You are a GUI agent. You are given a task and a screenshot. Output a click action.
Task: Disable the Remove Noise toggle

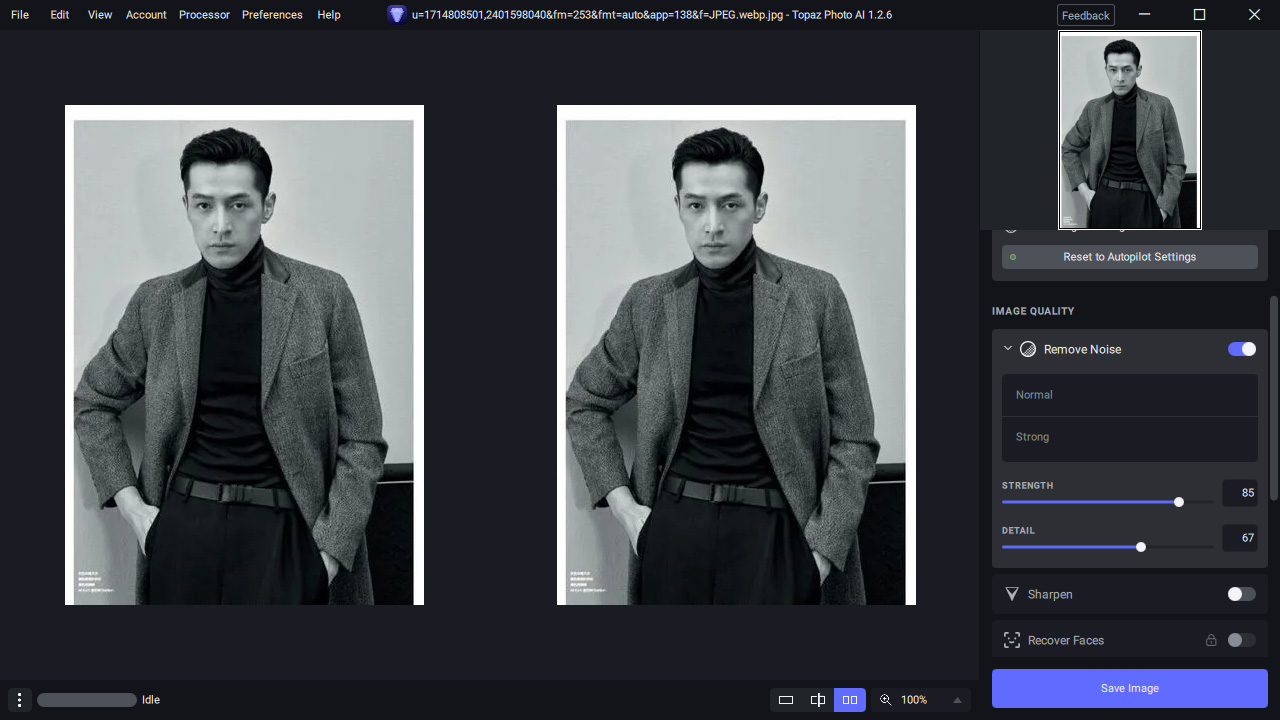[x=1241, y=349]
